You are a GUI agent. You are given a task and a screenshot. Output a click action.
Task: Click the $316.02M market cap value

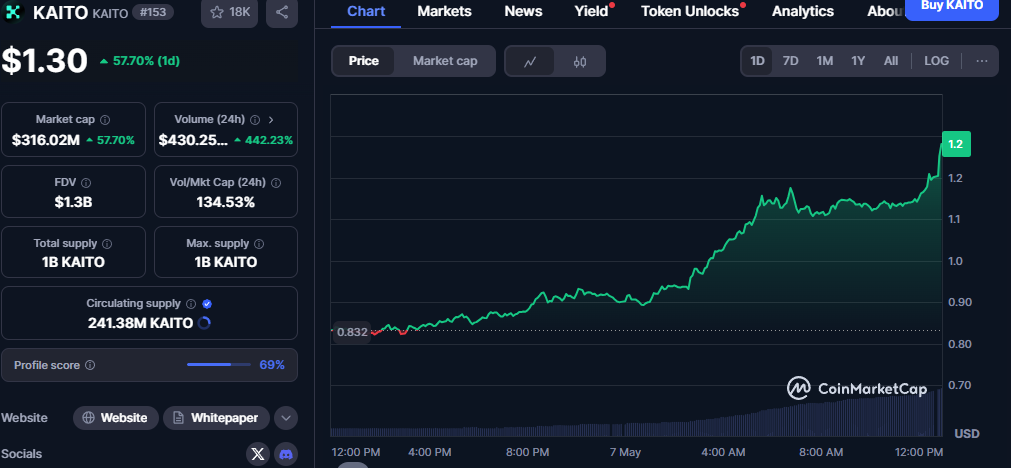click(x=46, y=140)
